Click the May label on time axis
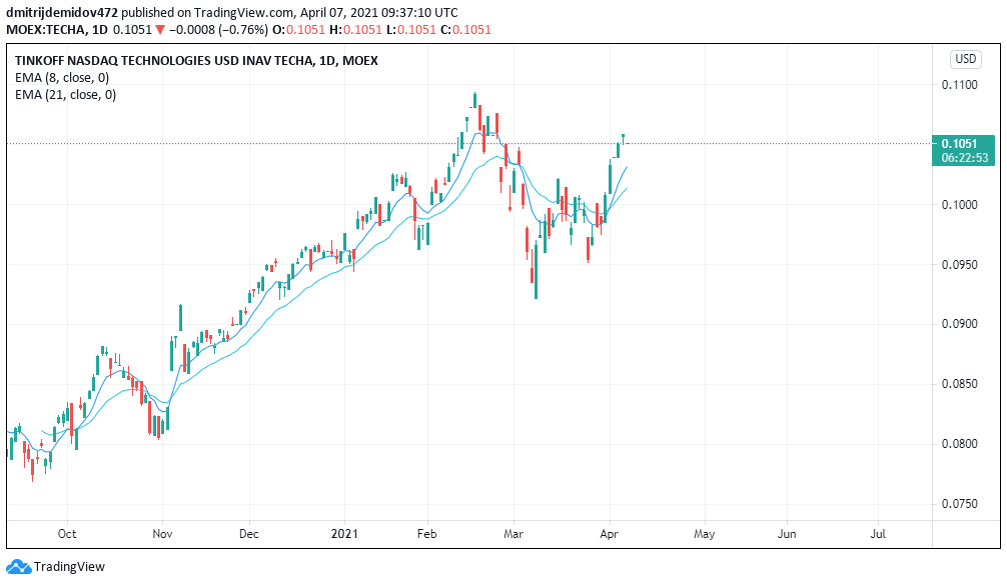 (x=704, y=534)
